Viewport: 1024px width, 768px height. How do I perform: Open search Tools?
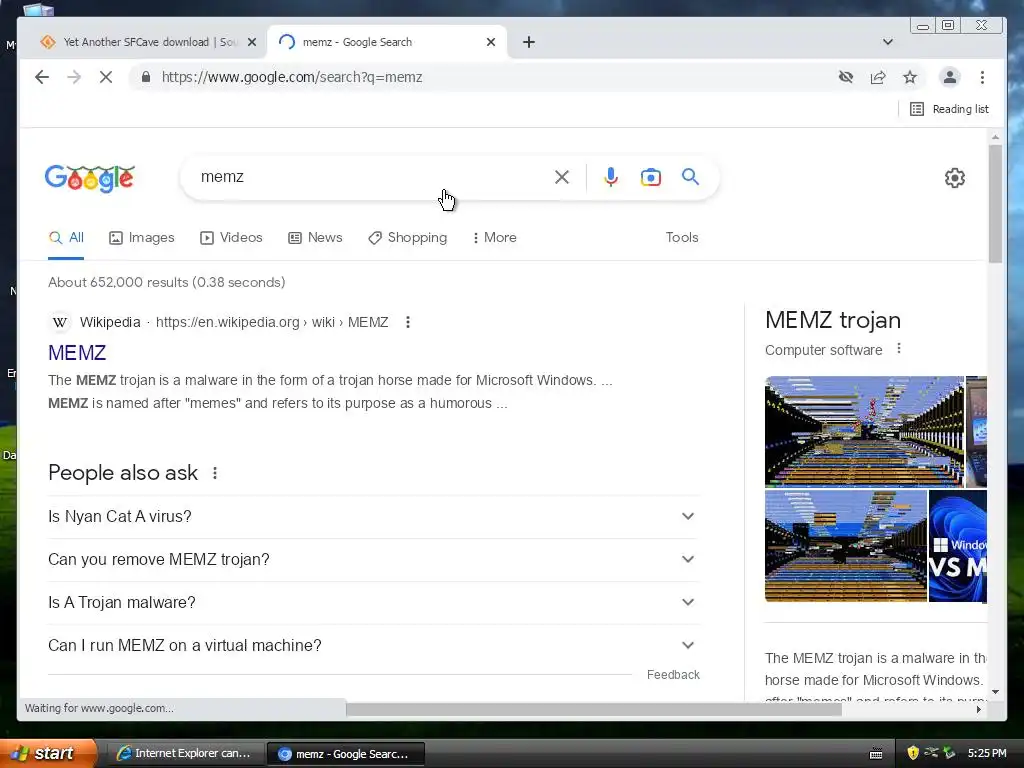pyautogui.click(x=682, y=237)
